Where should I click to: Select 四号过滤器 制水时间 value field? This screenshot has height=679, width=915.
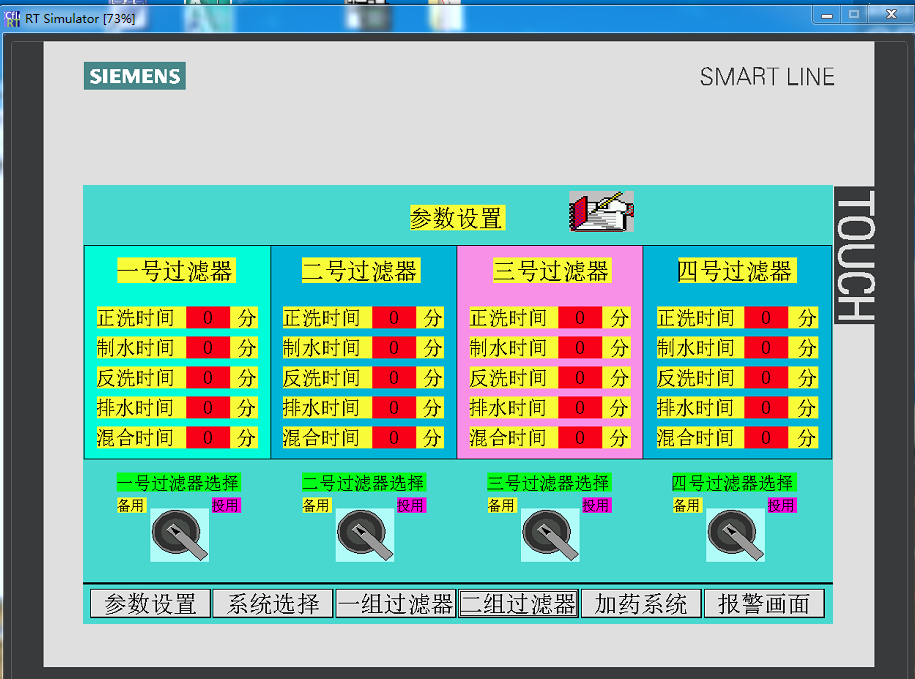coord(766,348)
